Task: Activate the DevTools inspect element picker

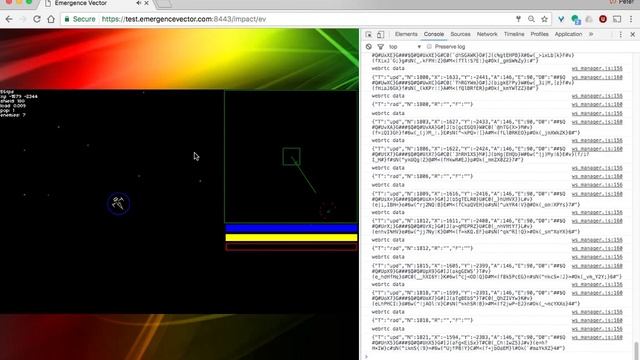Action: (369, 35)
